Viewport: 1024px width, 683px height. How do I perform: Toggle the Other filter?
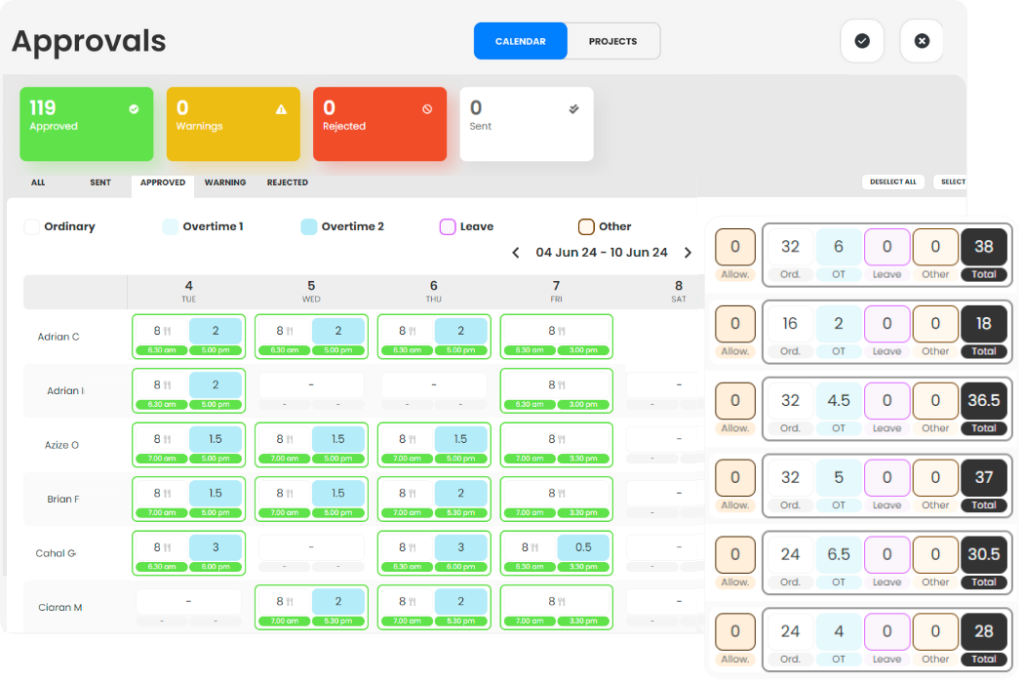click(585, 227)
